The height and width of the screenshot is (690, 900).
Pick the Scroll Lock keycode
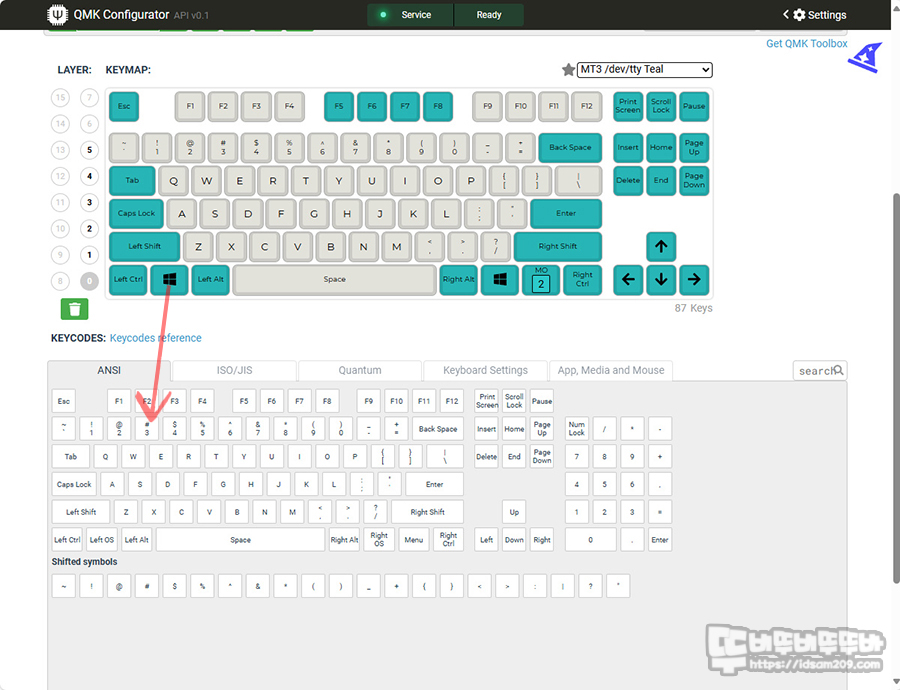pos(514,401)
